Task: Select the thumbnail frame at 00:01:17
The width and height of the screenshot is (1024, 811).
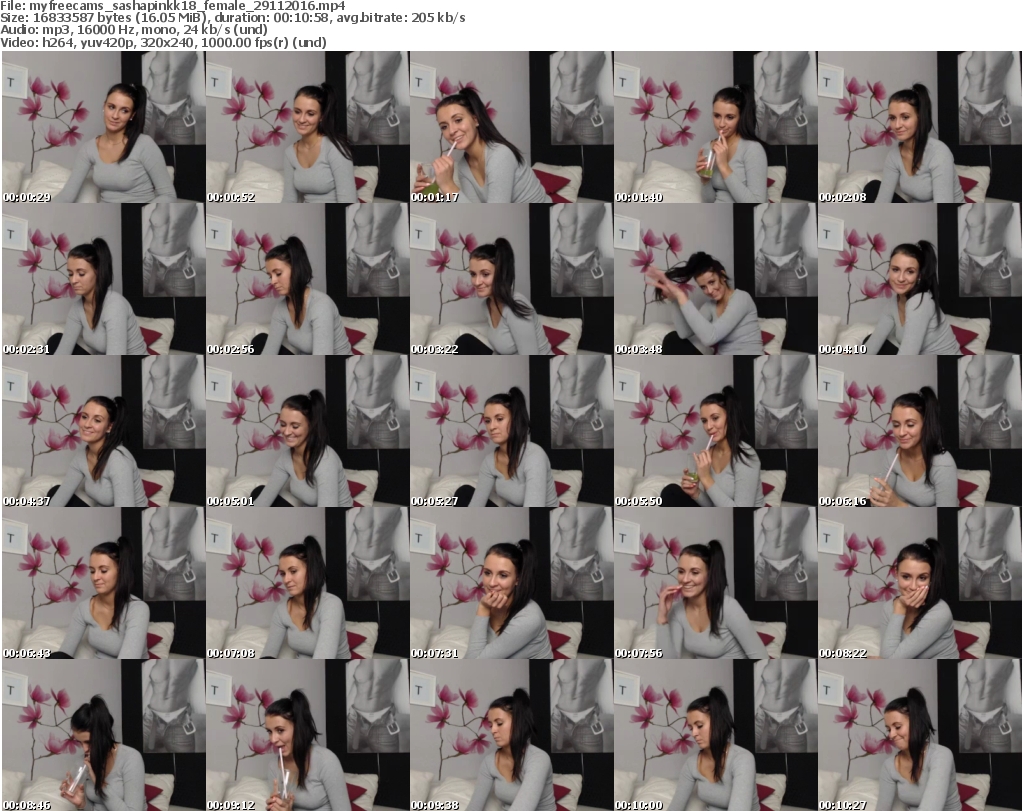Action: (x=511, y=127)
